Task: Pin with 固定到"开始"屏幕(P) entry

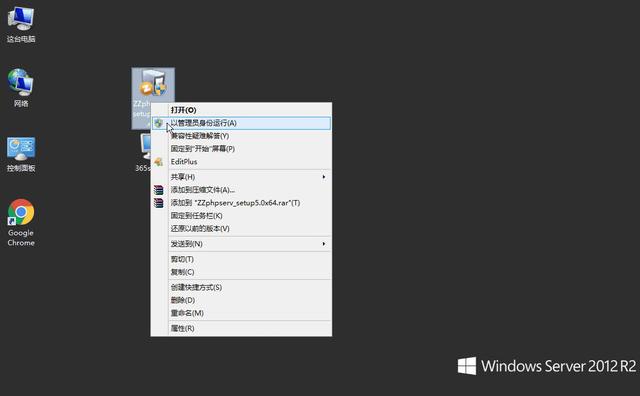Action: click(x=241, y=149)
